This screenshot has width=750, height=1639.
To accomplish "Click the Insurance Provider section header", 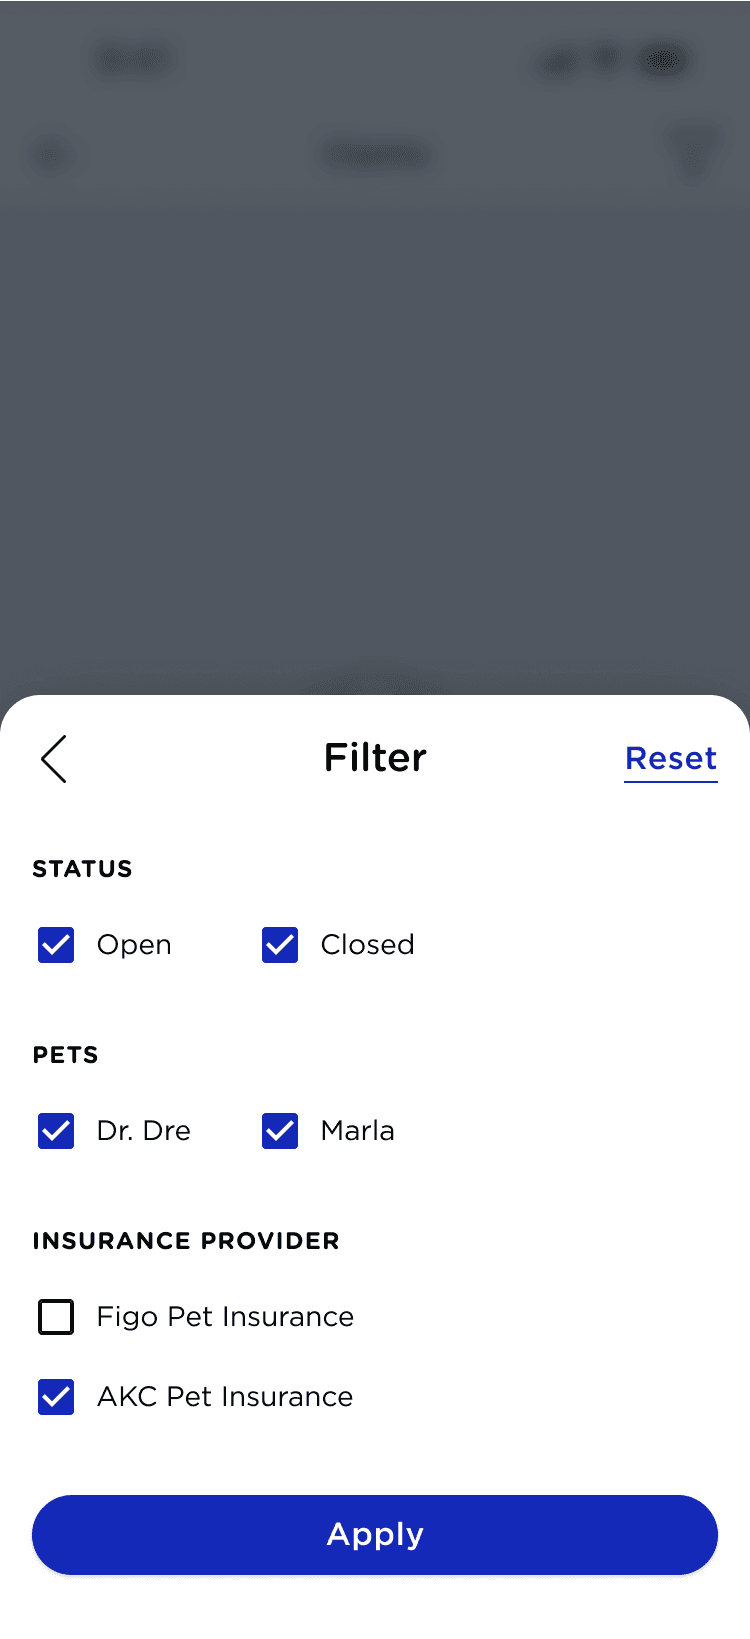I will coord(186,1241).
